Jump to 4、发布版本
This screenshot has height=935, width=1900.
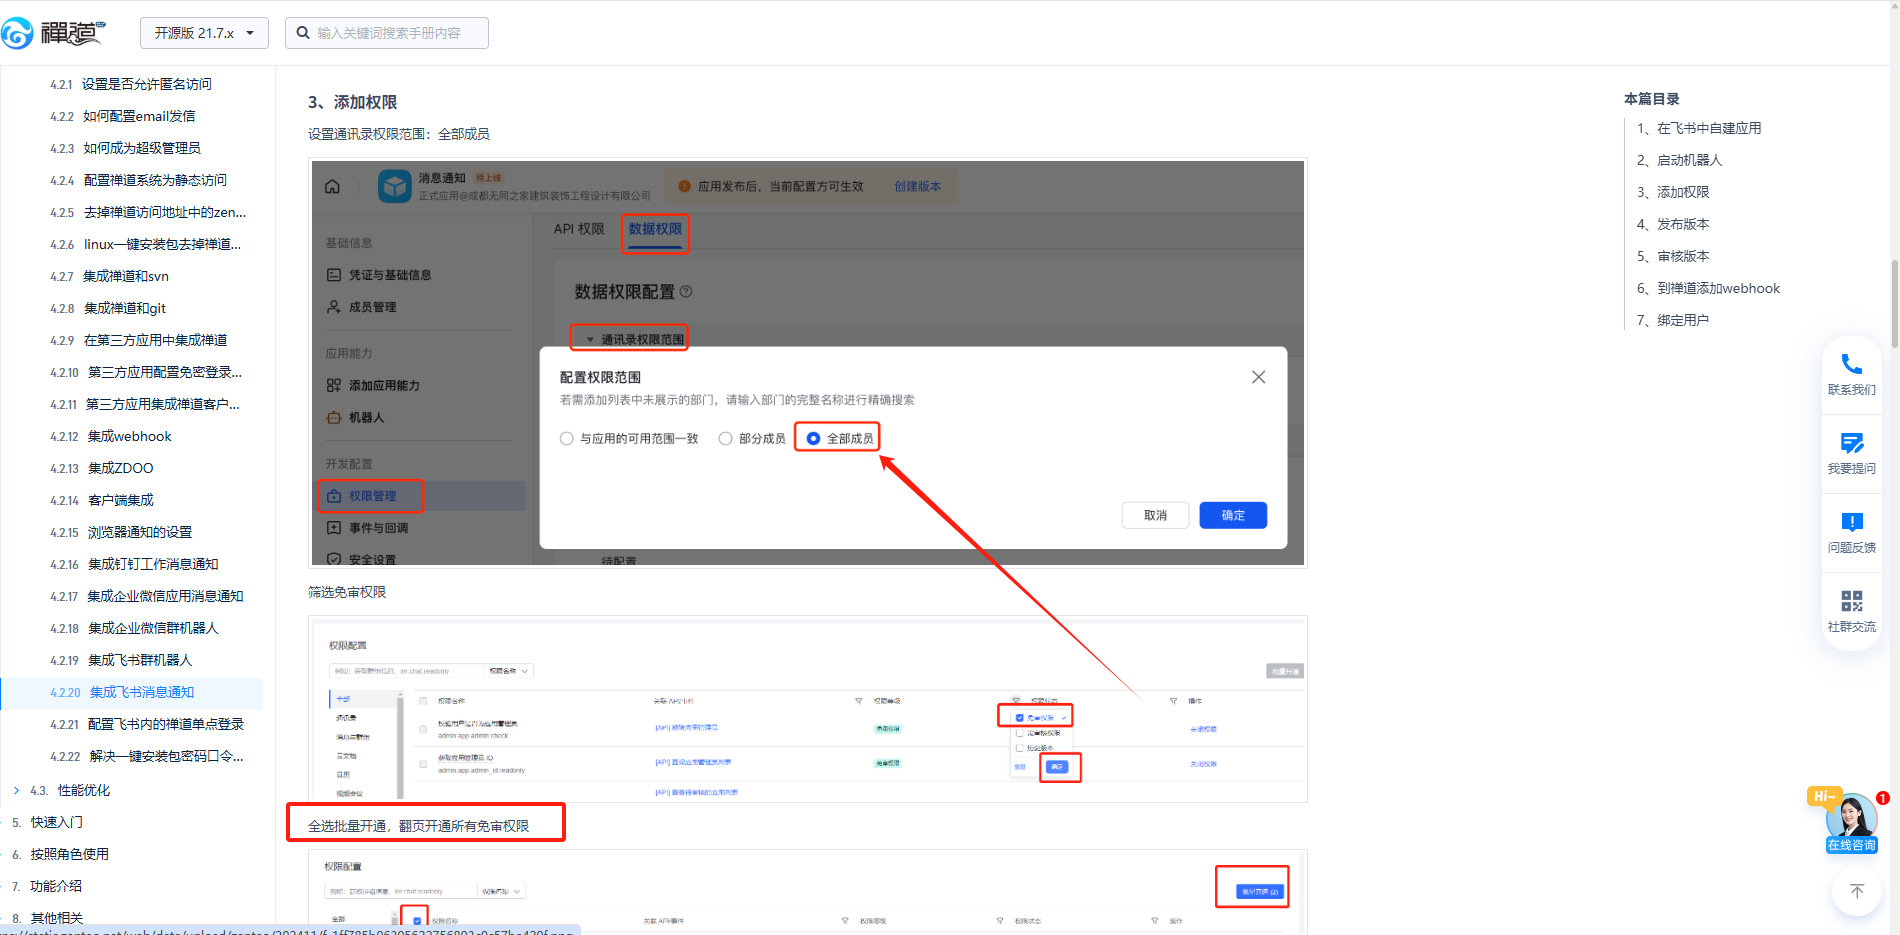(1673, 224)
